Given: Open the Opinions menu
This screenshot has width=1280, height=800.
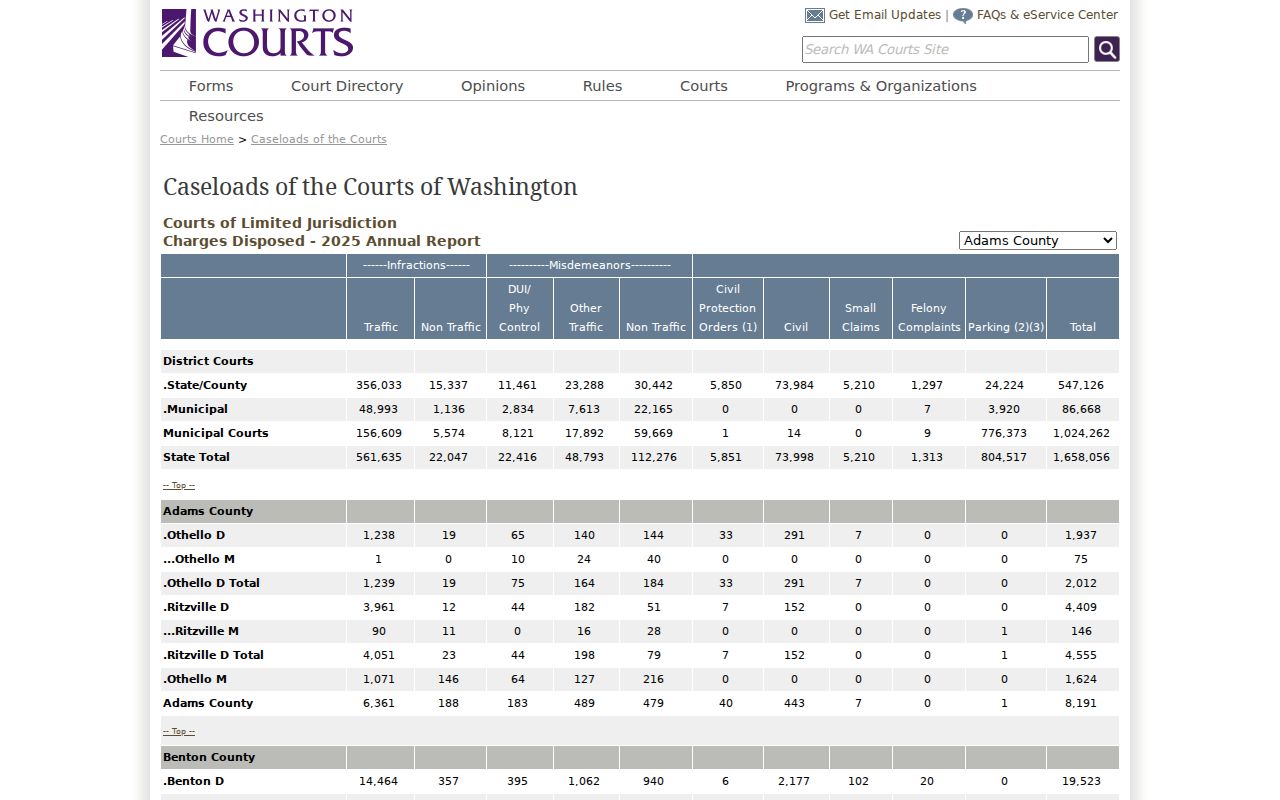Looking at the screenshot, I should click(x=493, y=86).
